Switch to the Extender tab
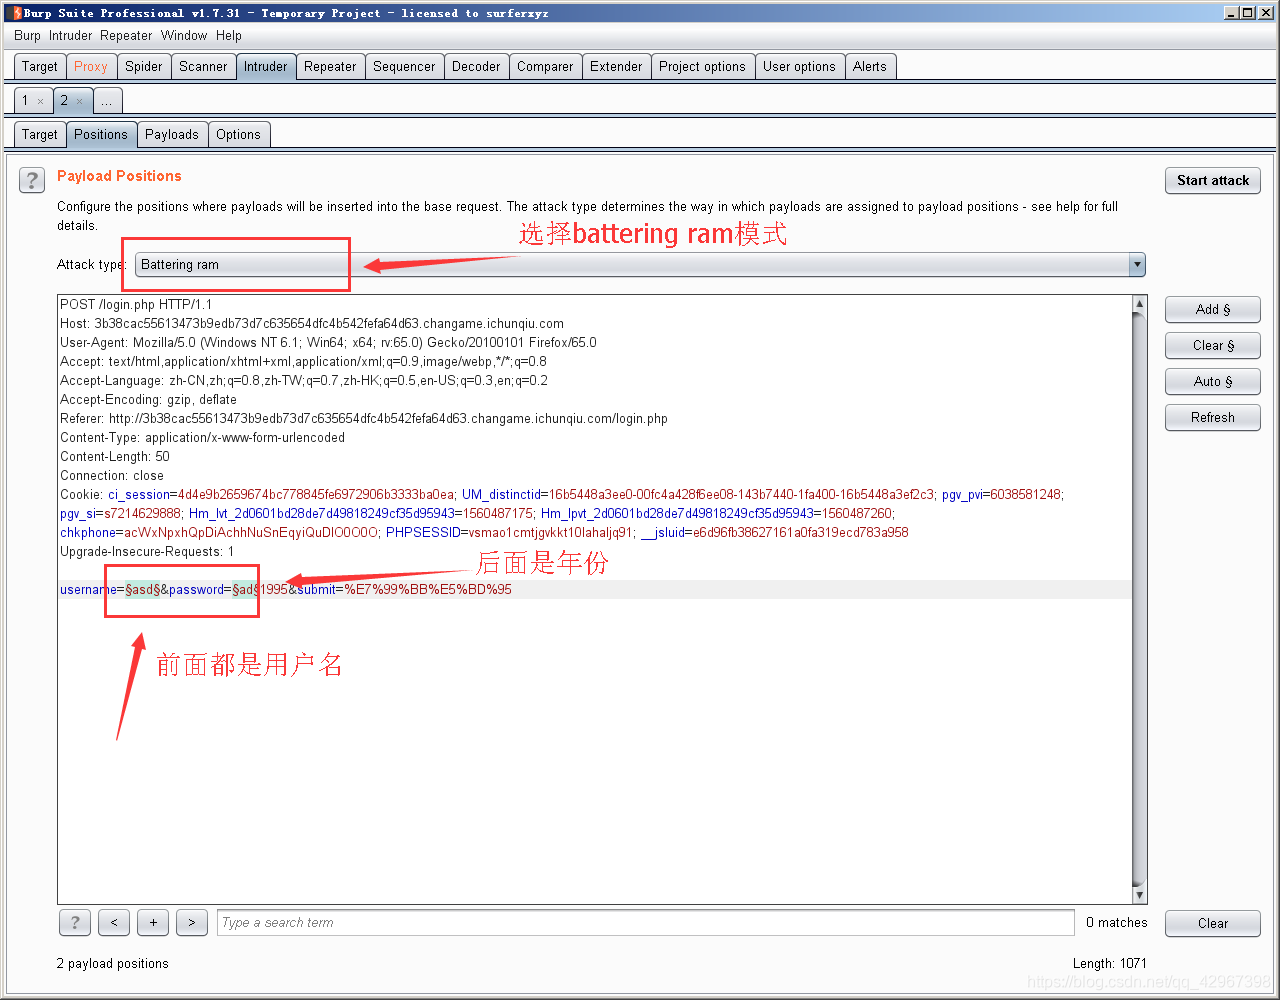This screenshot has height=1000, width=1280. (616, 67)
